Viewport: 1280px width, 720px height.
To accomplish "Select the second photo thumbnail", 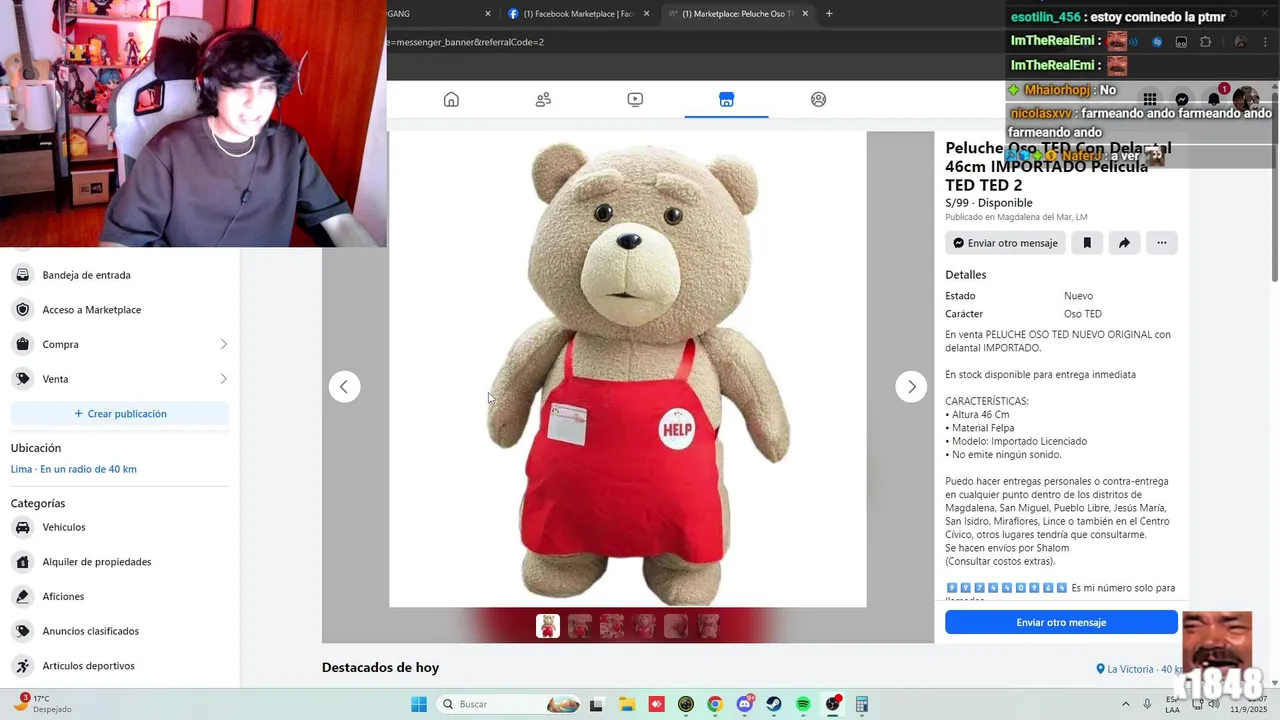I will tap(580, 626).
